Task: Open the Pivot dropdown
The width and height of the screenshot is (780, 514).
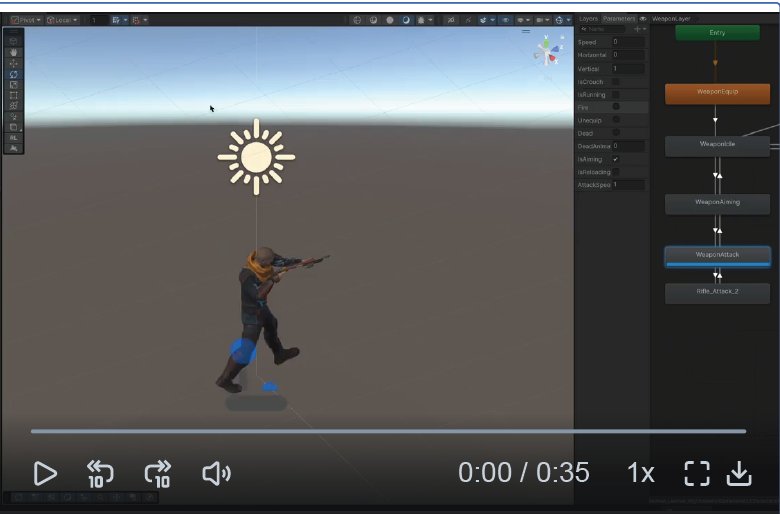Action: pyautogui.click(x=26, y=20)
